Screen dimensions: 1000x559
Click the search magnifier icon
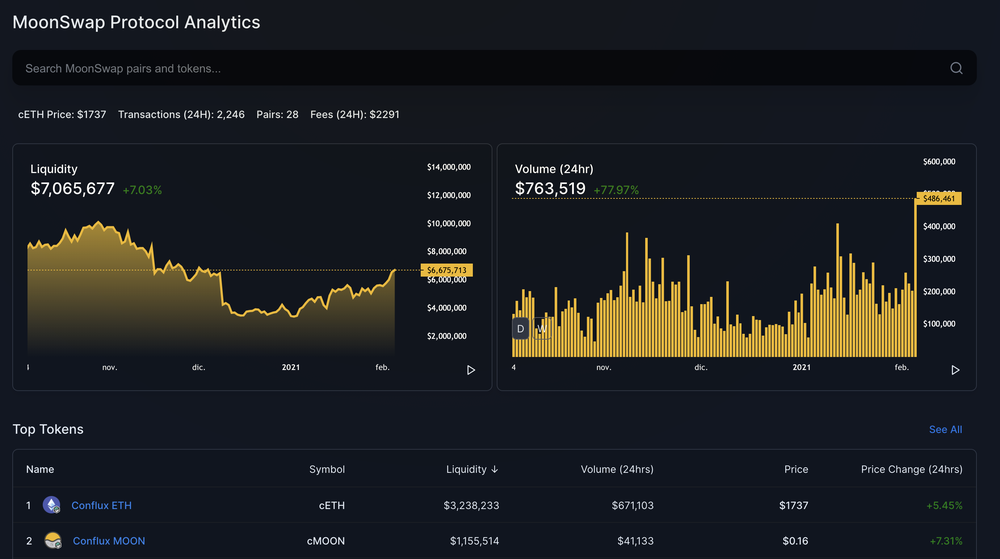956,68
